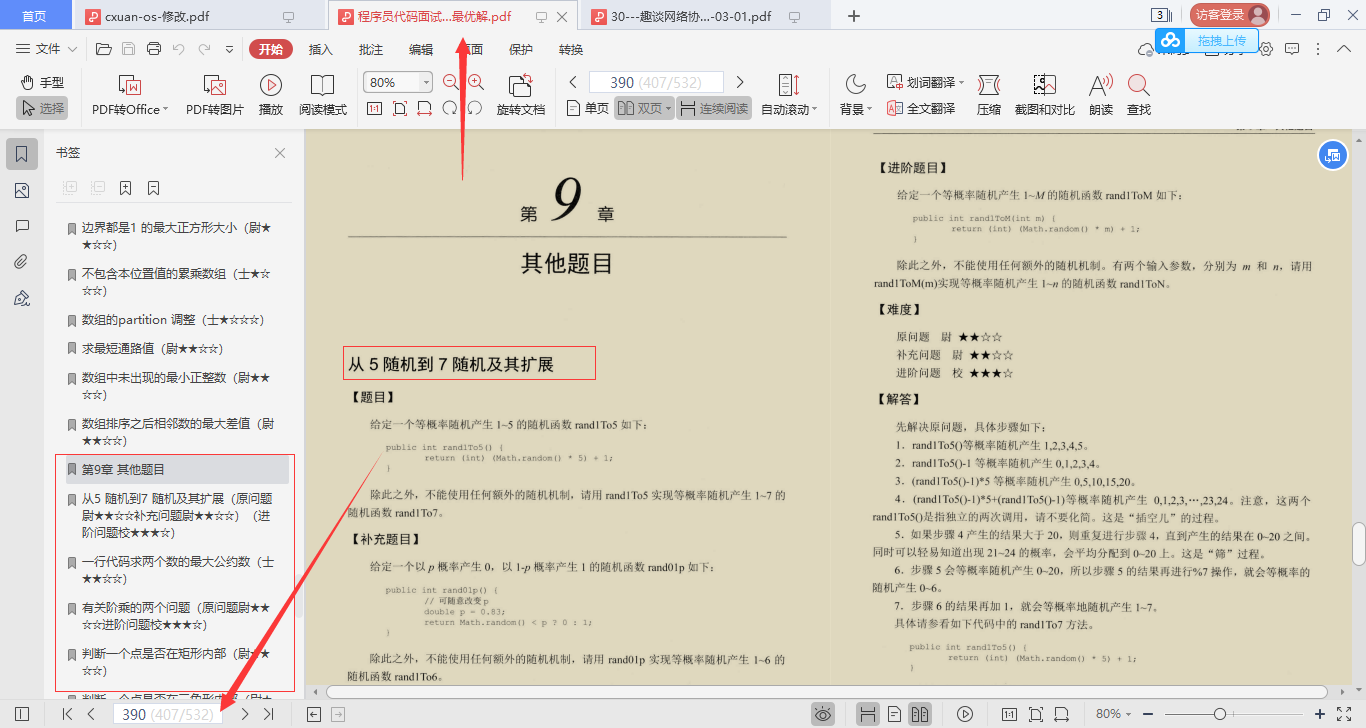Jump to last page in status bar
Image resolution: width=1366 pixels, height=728 pixels.
click(x=268, y=714)
